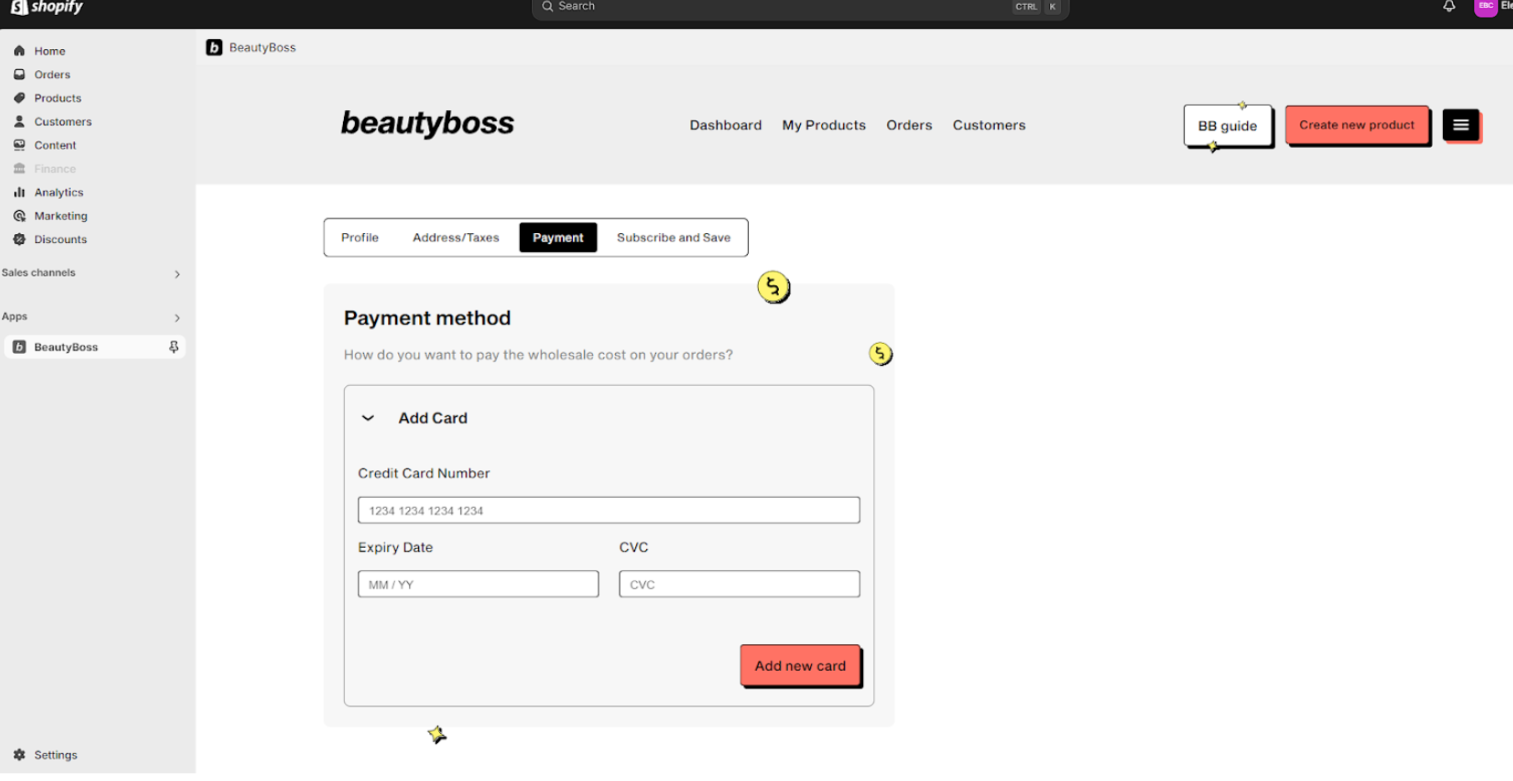1513x781 pixels.
Task: Open Settings in sidebar
Action: (55, 755)
